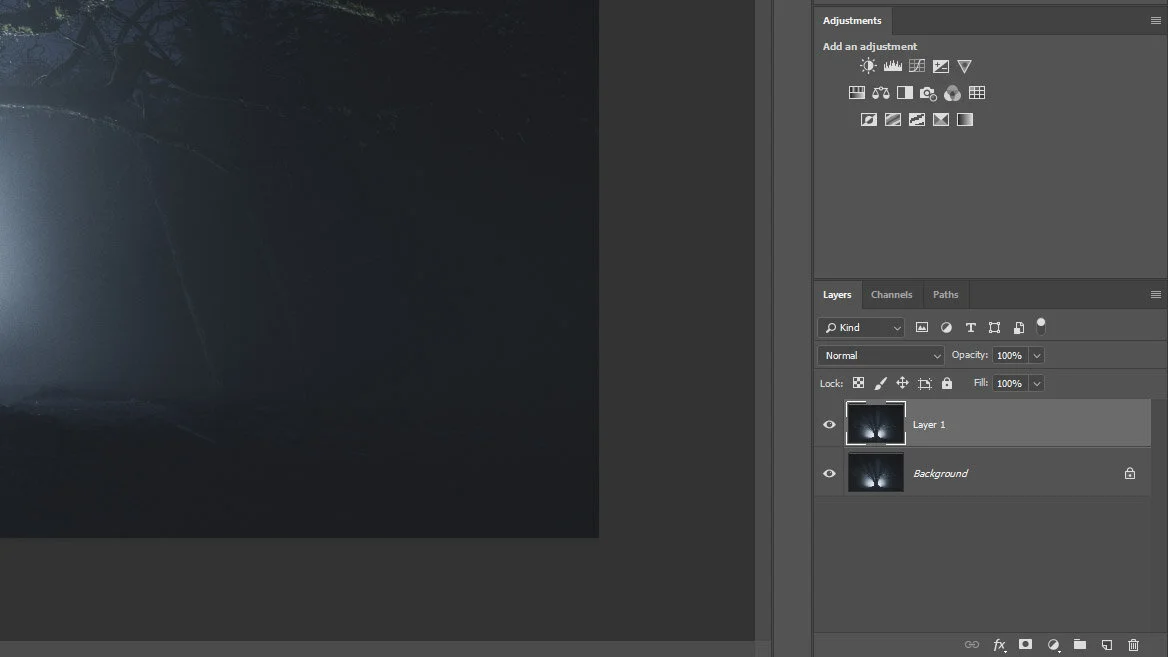The height and width of the screenshot is (657, 1168).
Task: Click the Layer 1 thumbnail
Action: coord(875,424)
